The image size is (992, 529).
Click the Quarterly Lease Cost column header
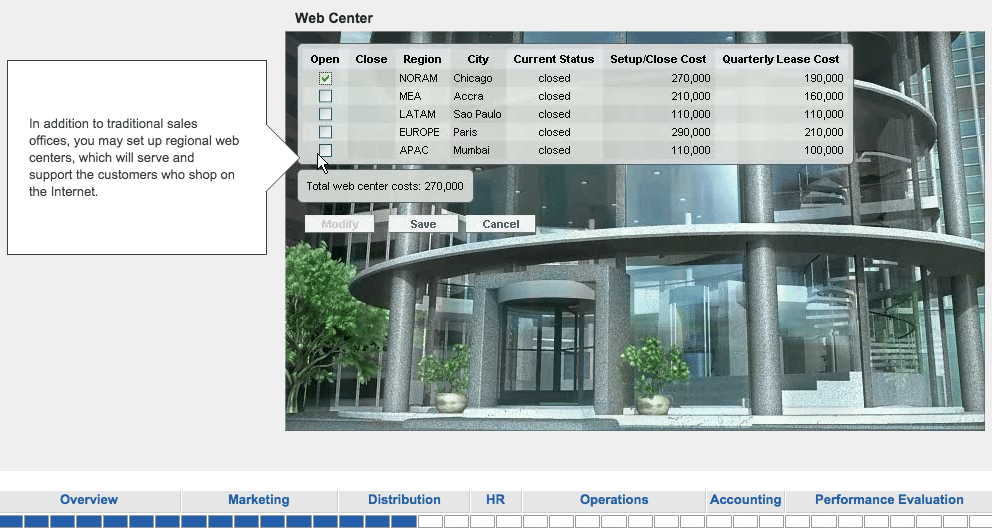780,59
